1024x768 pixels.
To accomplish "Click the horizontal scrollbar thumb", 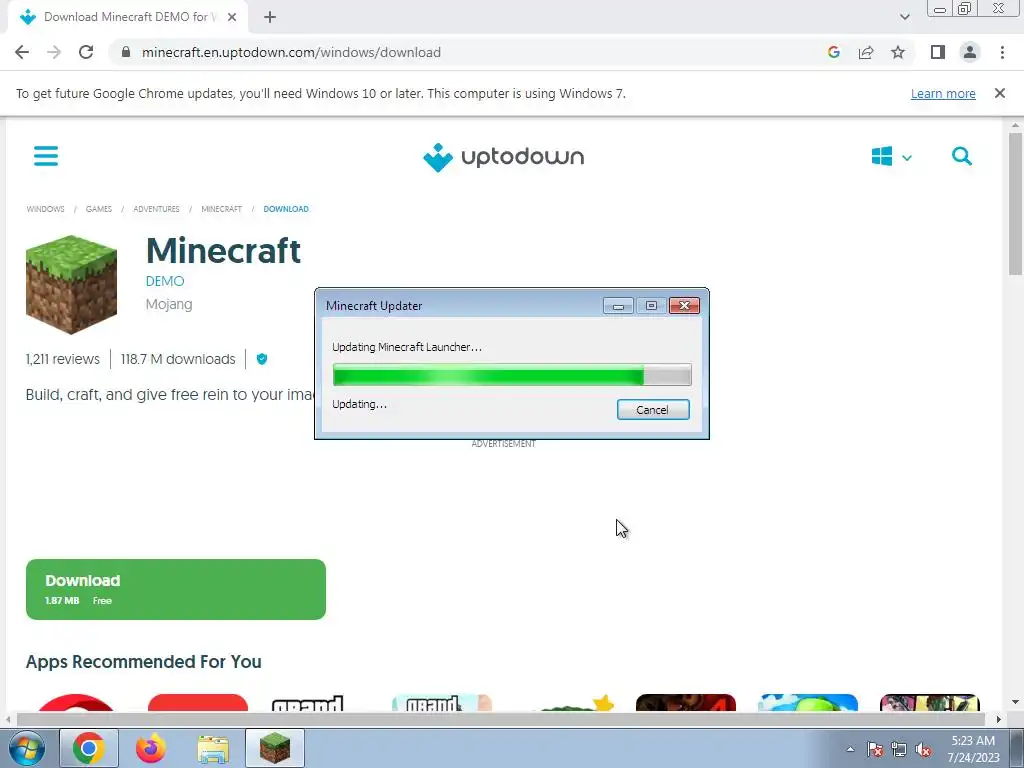I will (501, 719).
